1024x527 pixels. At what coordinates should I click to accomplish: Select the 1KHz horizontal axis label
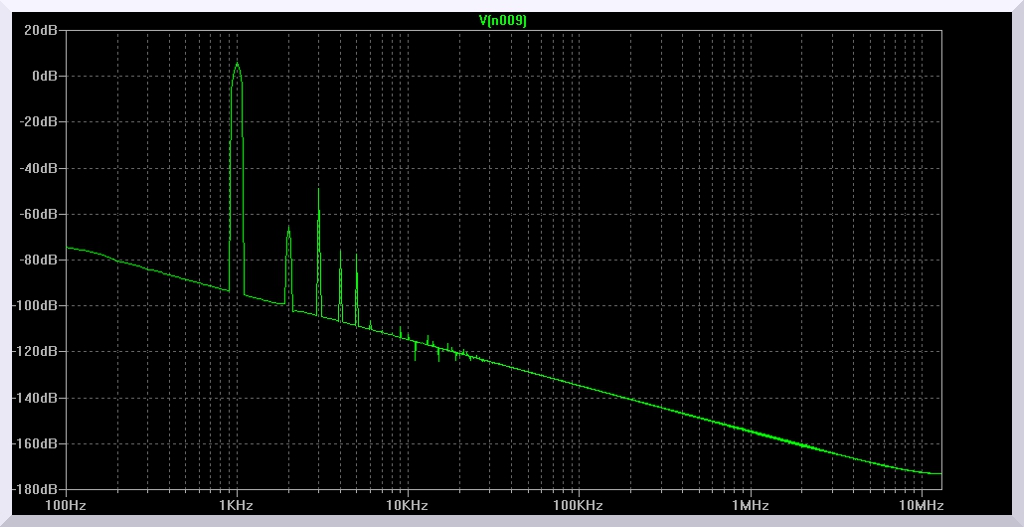237,506
